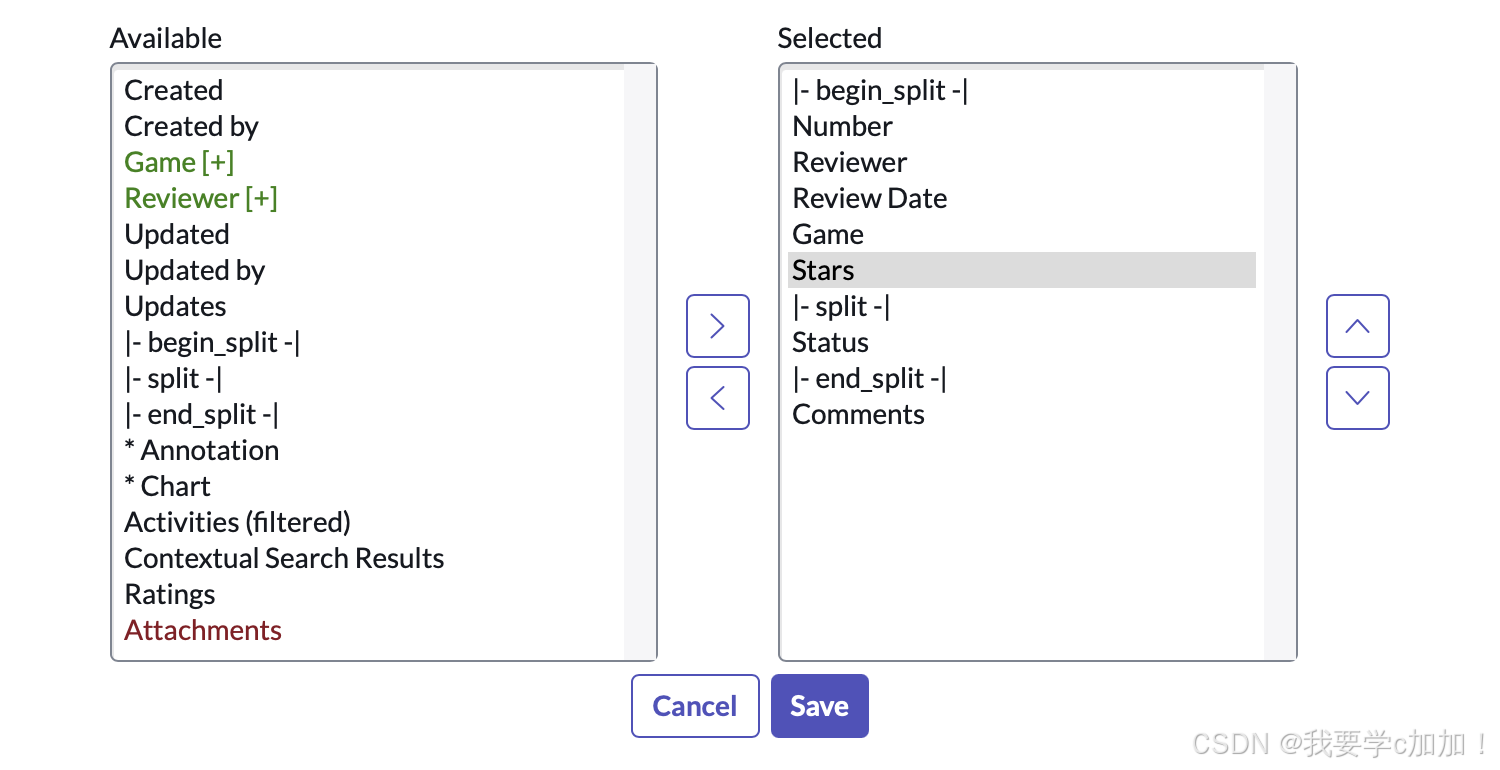Choose Contextual Search Results option
This screenshot has width=1500, height=770.
point(284,558)
